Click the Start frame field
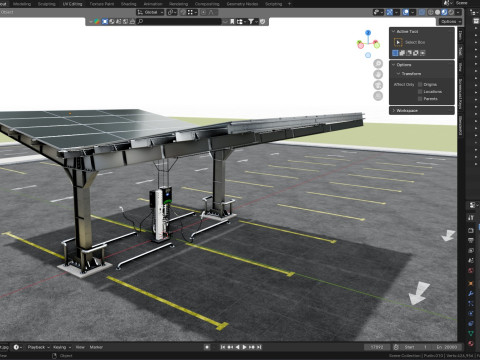 pos(415,347)
